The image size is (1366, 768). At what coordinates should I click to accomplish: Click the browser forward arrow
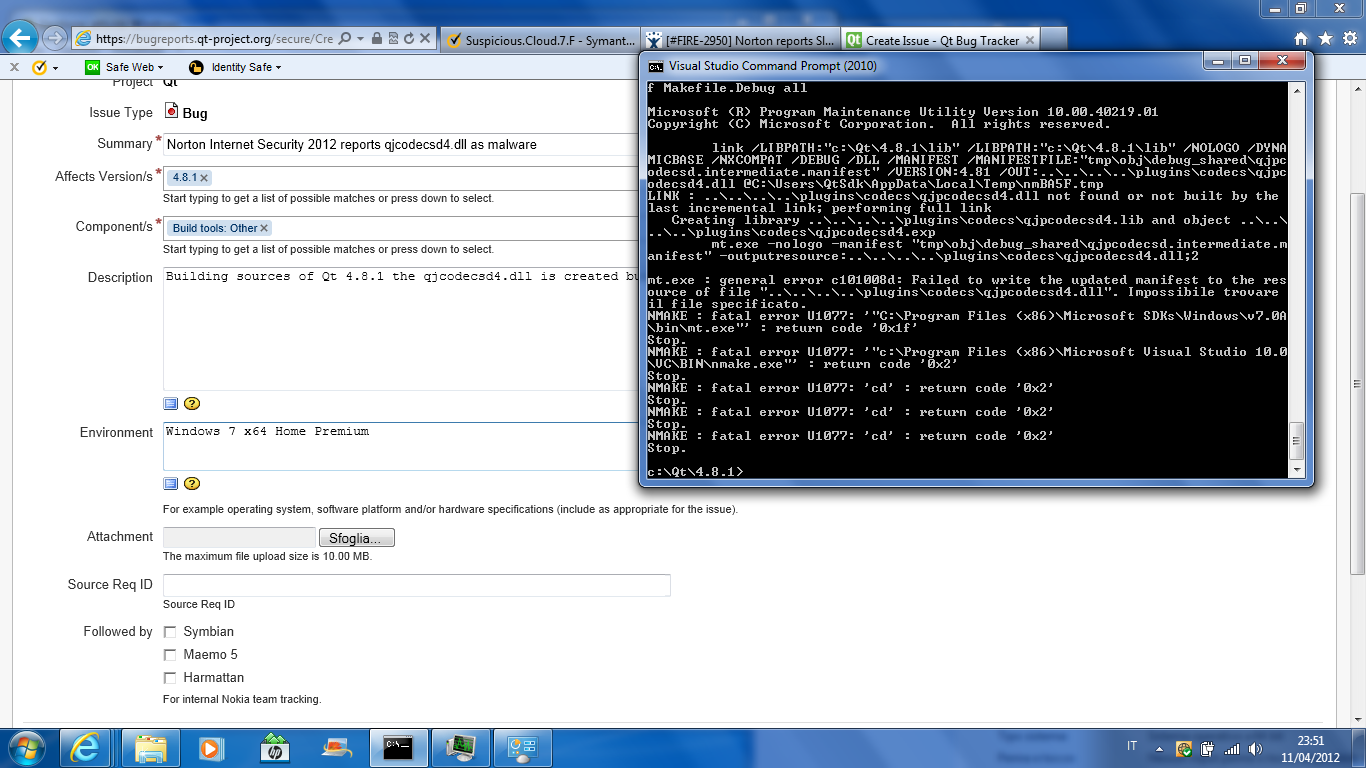[55, 38]
